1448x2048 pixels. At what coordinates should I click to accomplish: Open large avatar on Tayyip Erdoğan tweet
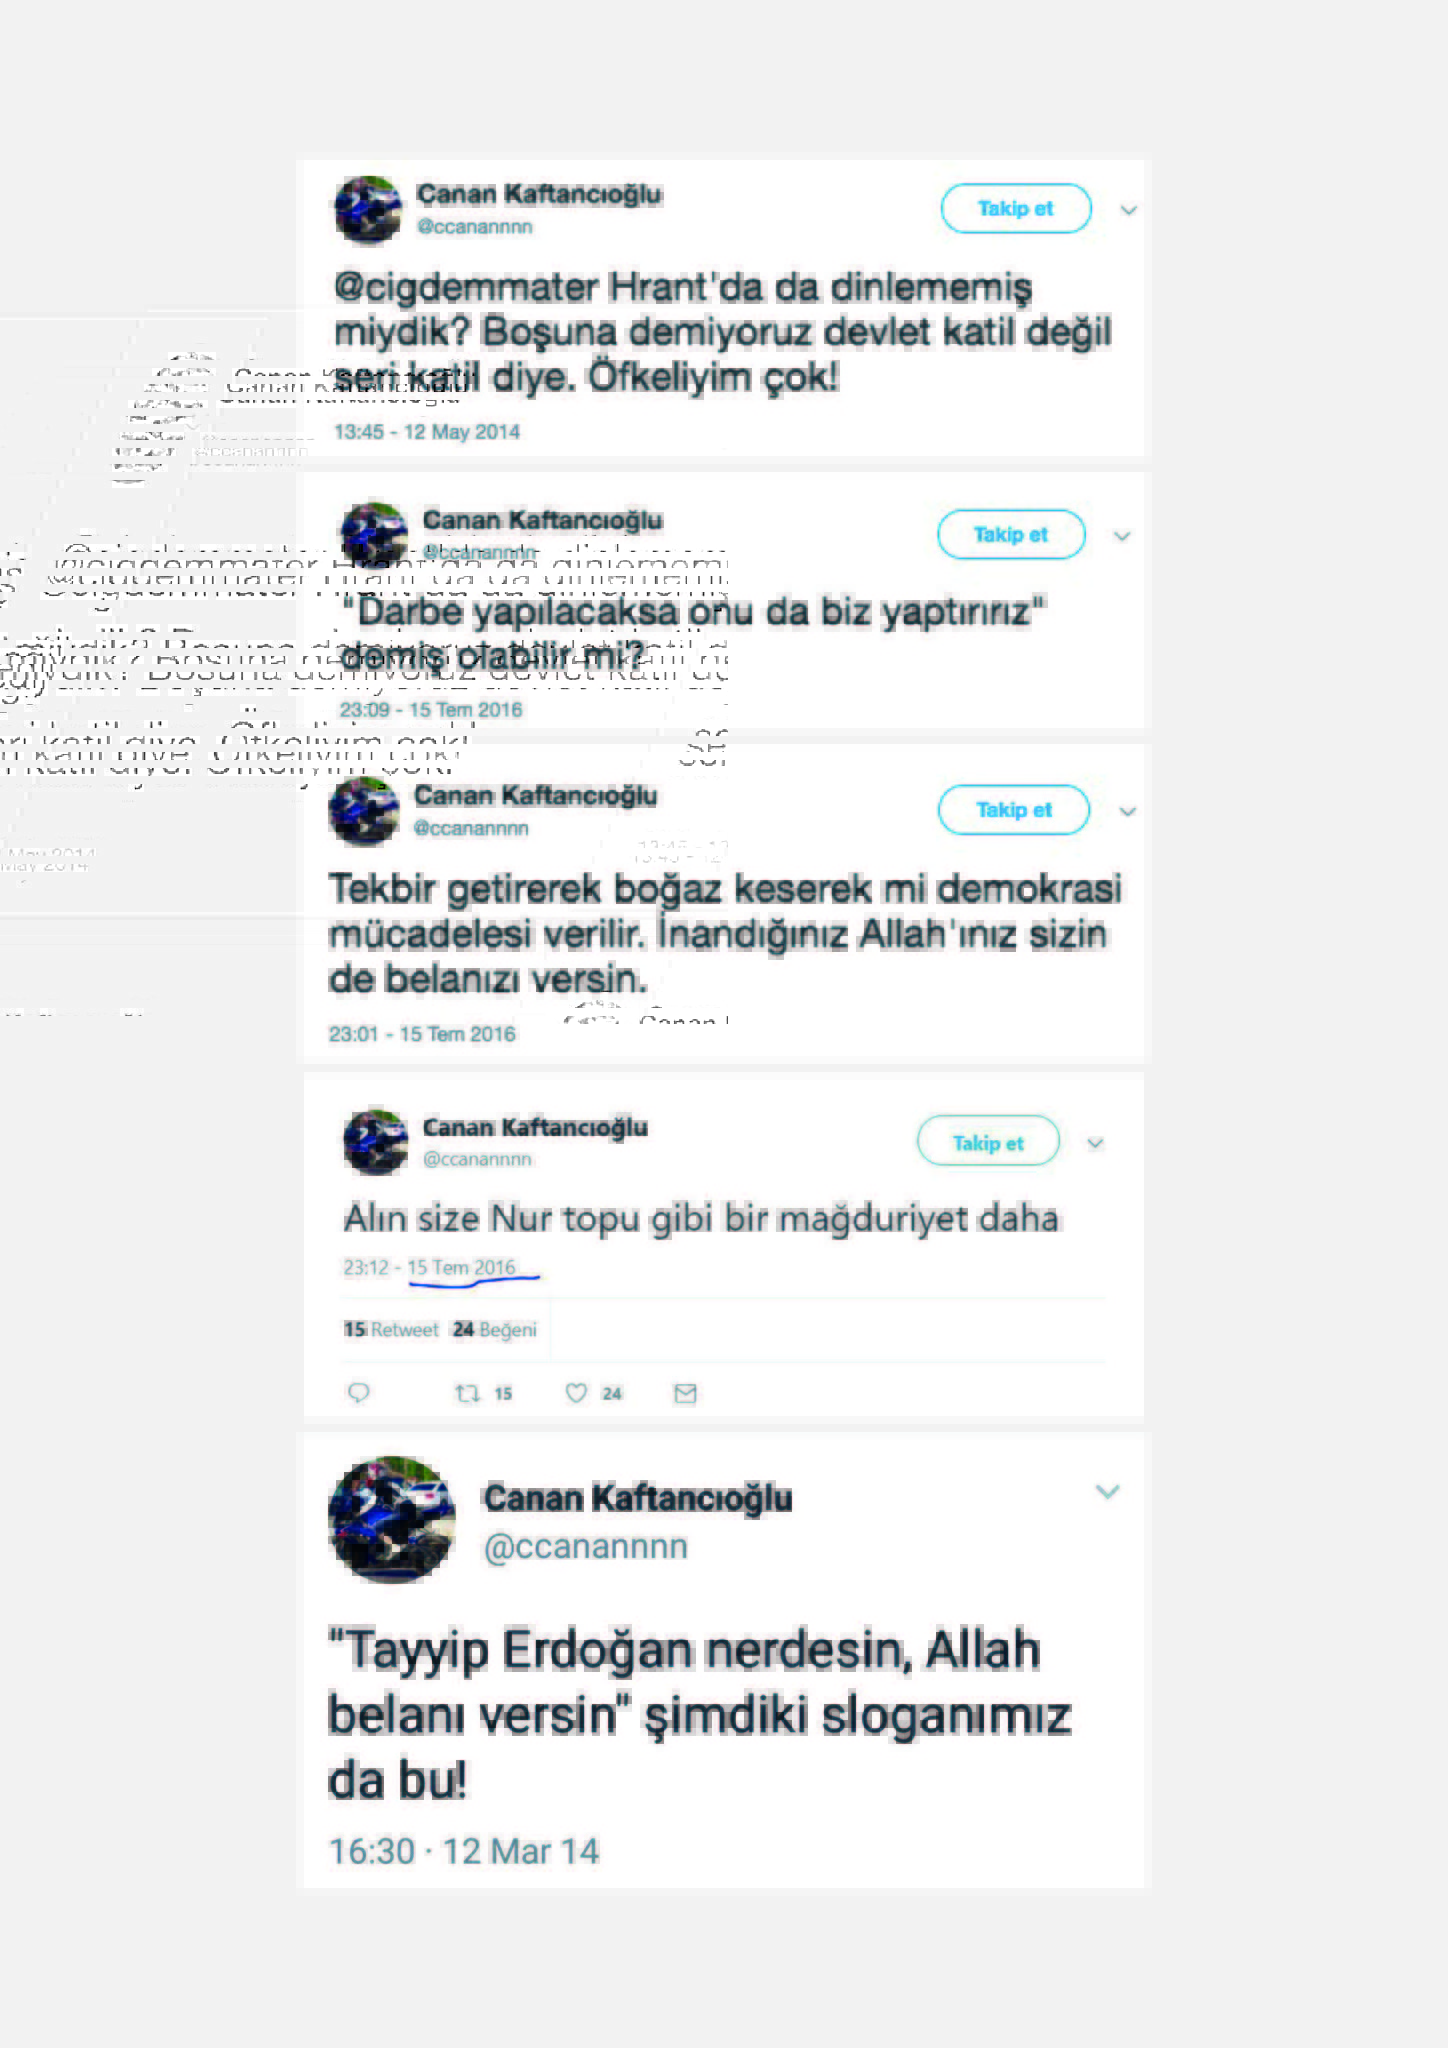[x=392, y=1519]
